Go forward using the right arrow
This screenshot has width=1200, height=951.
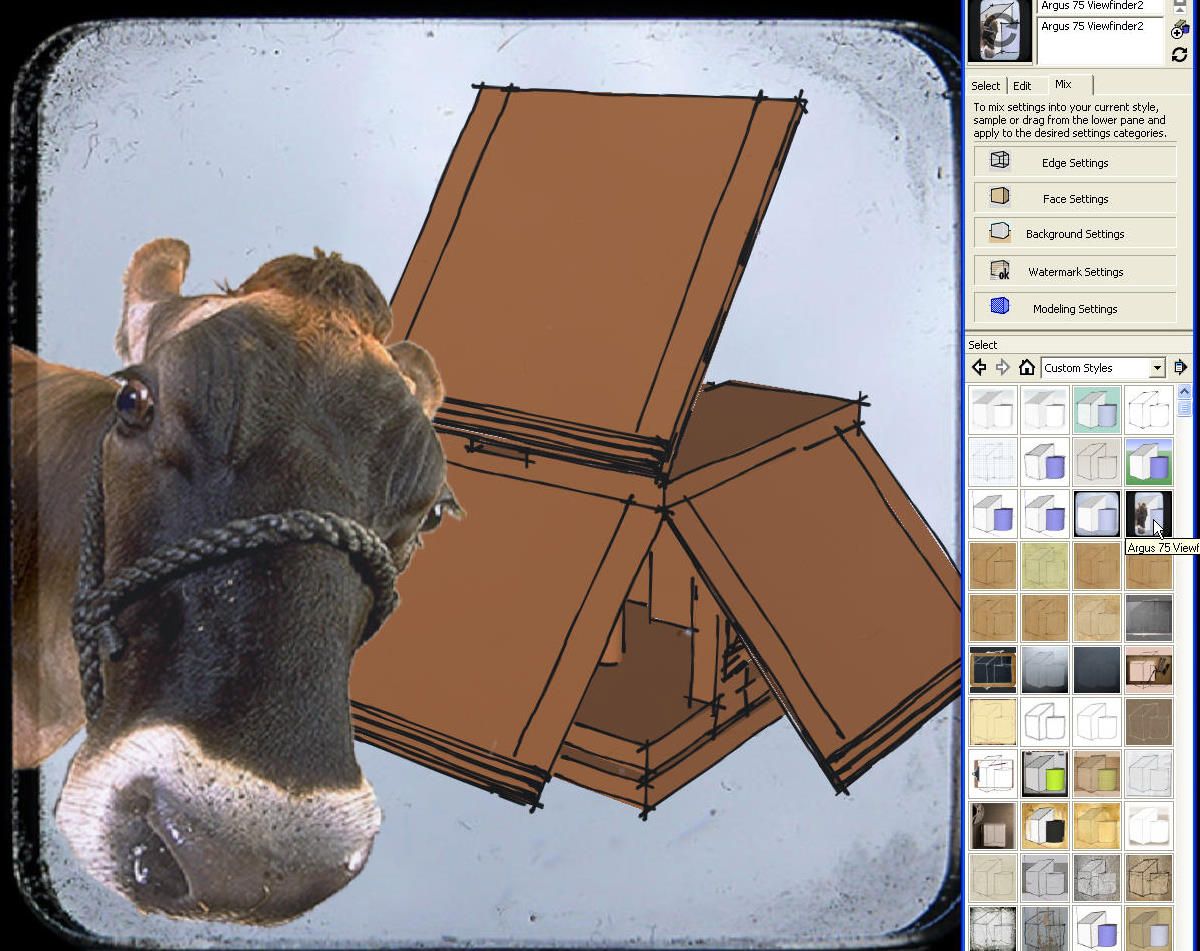pos(1002,367)
